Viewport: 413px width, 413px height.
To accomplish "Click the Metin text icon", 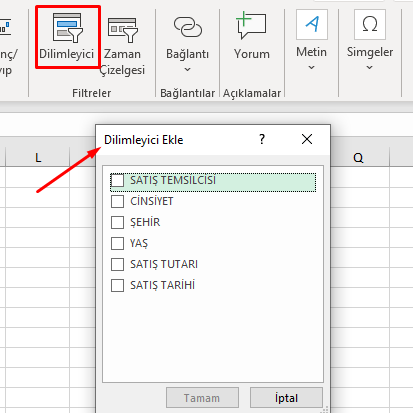I will point(312,24).
